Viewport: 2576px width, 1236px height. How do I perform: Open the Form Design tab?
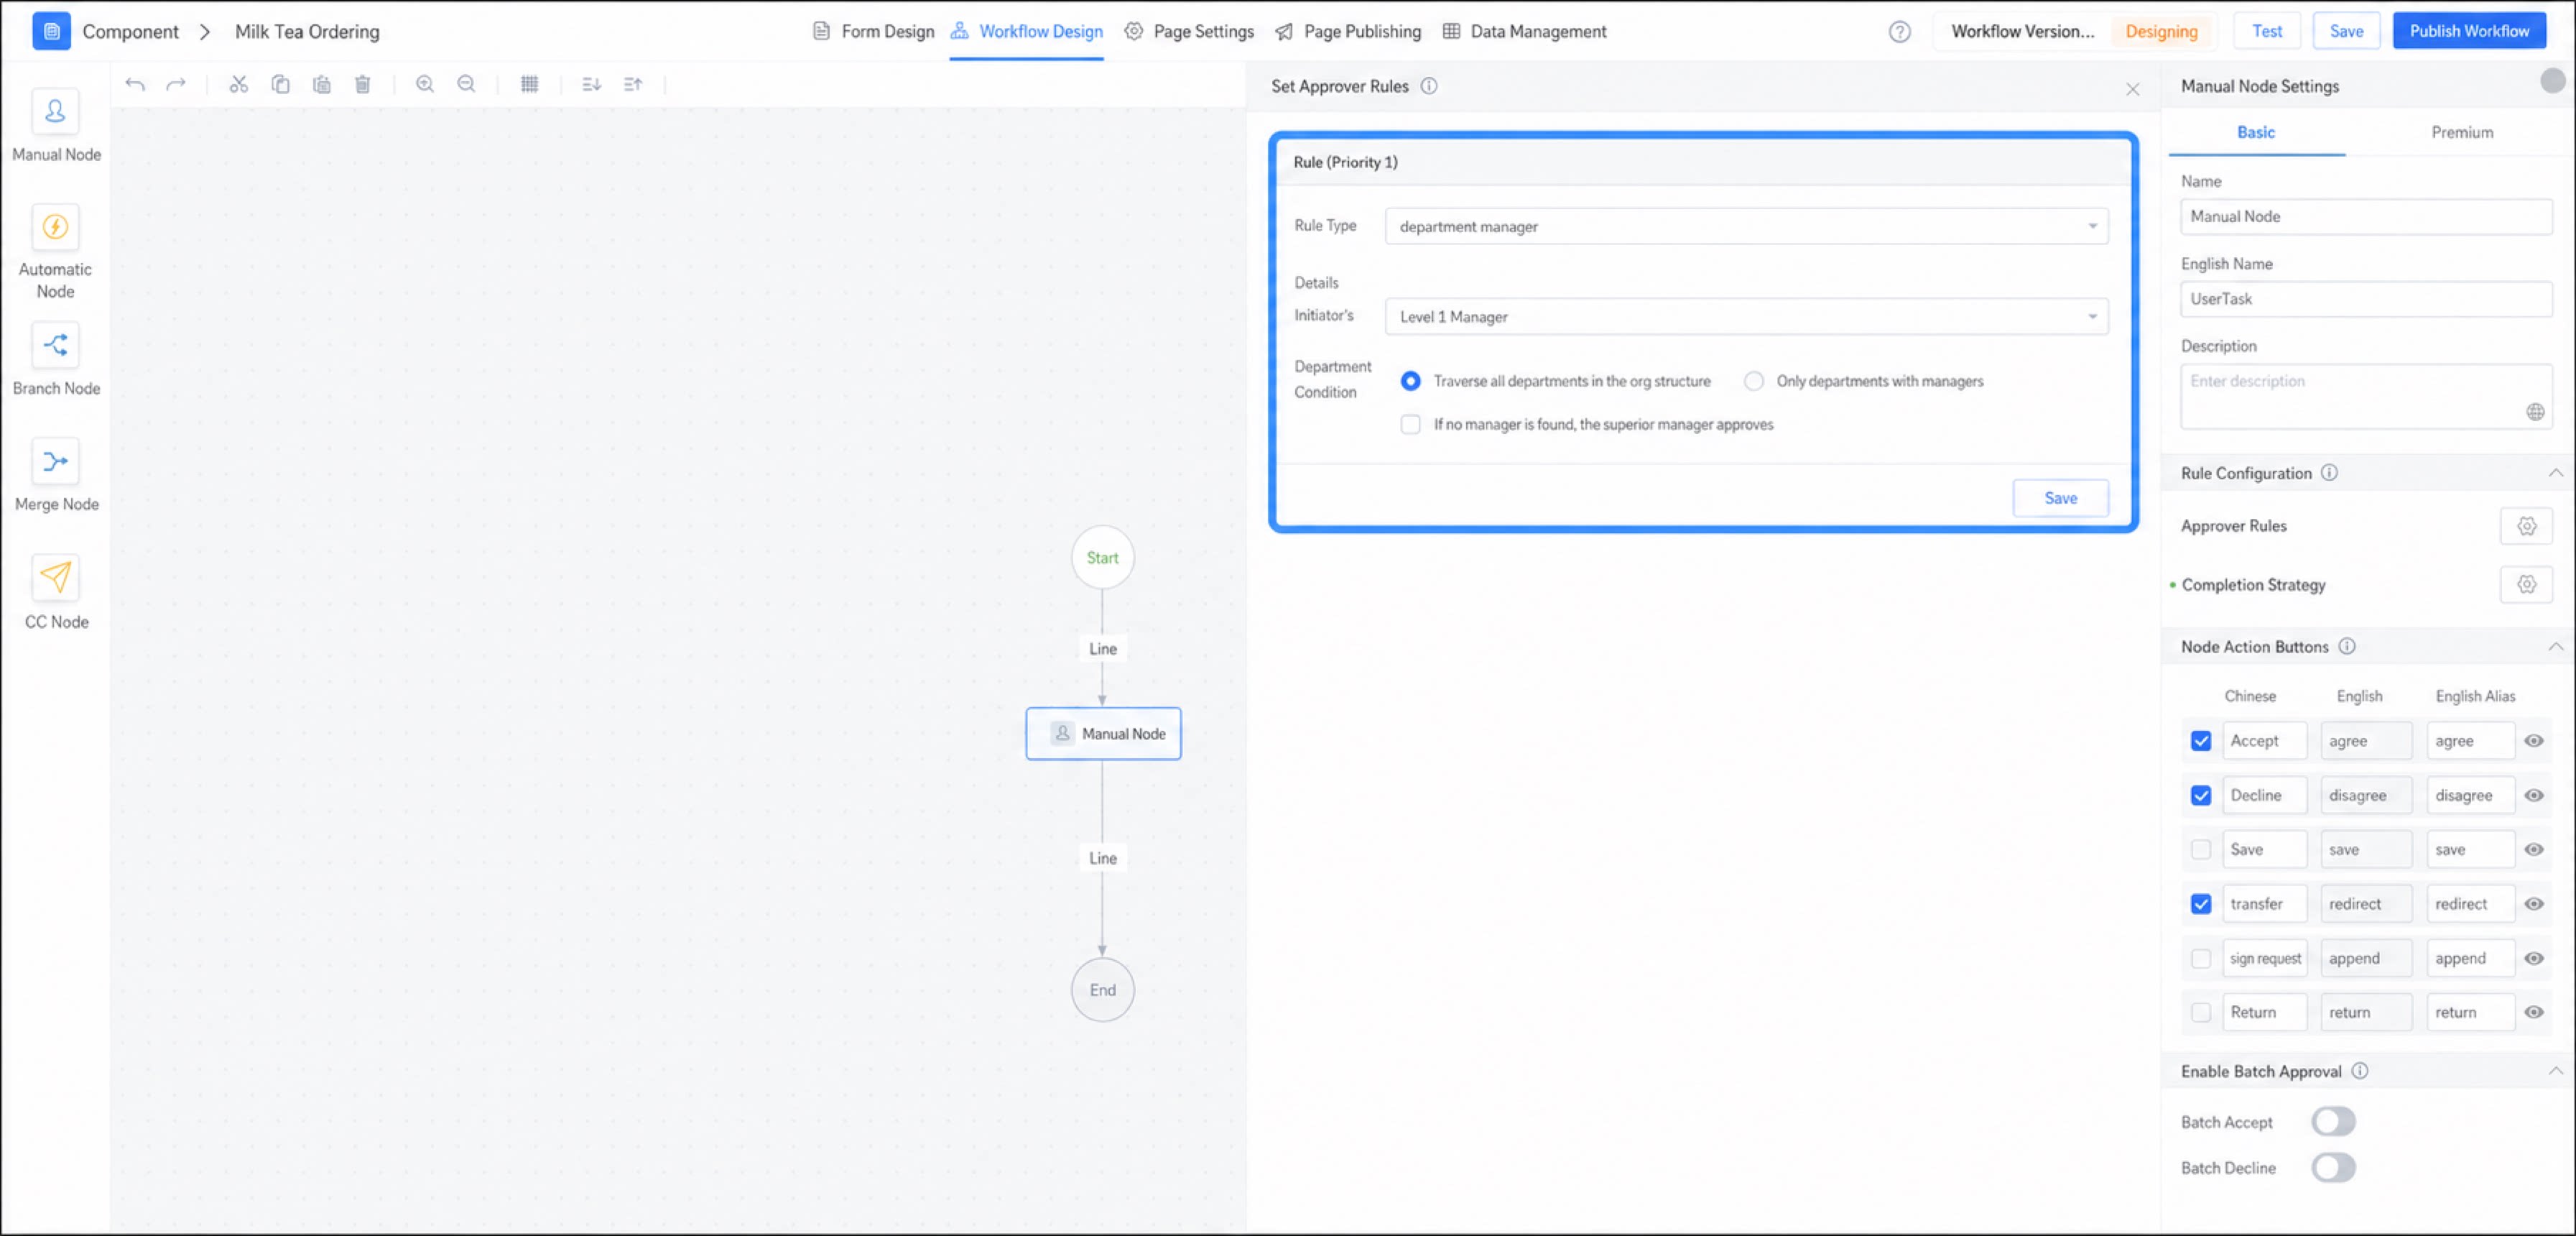tap(874, 31)
